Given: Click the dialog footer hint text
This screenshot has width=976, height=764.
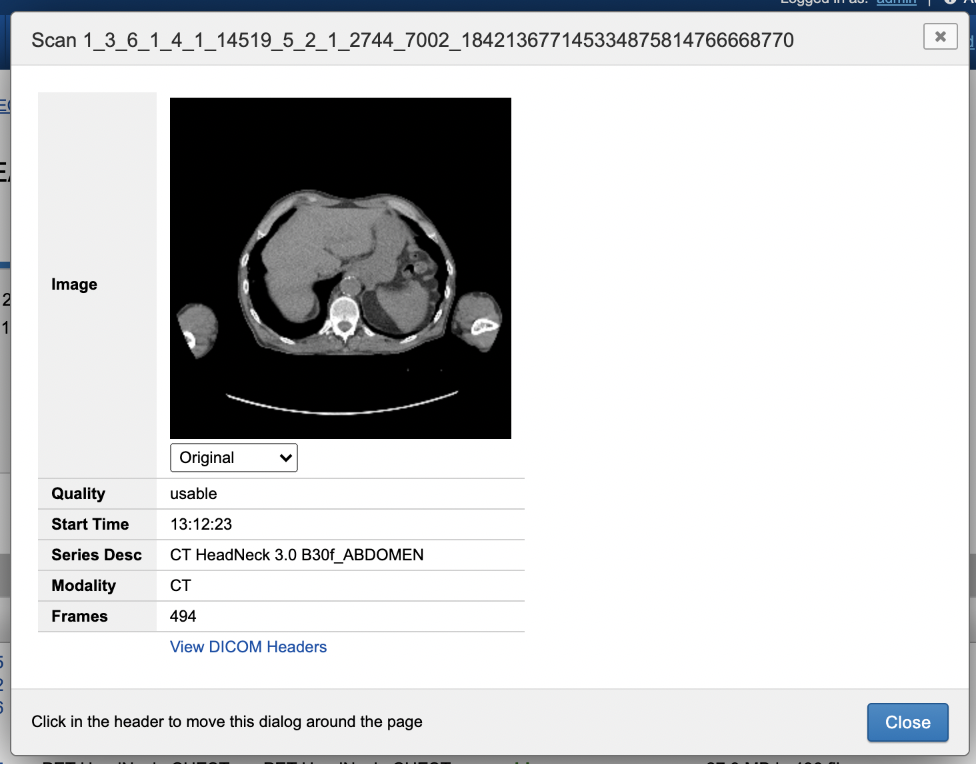Looking at the screenshot, I should pyautogui.click(x=227, y=722).
